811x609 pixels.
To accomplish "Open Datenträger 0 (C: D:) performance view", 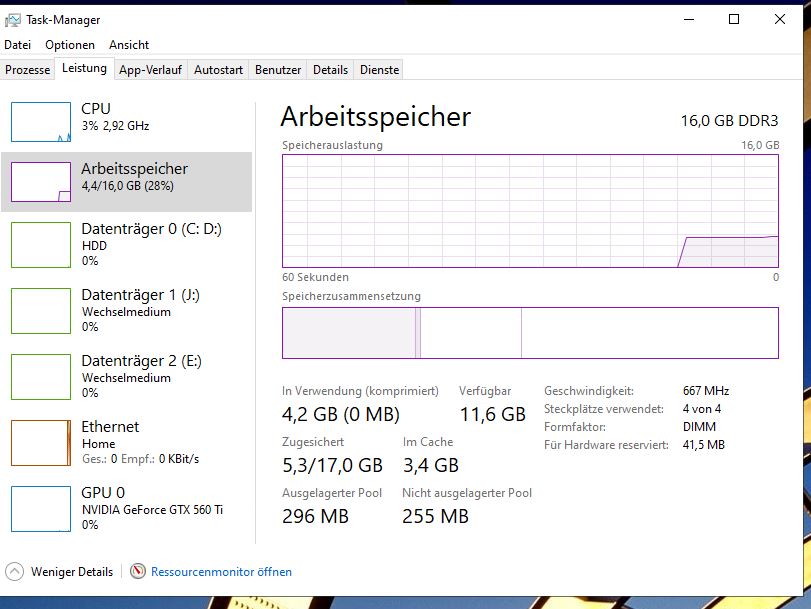I will (x=127, y=244).
